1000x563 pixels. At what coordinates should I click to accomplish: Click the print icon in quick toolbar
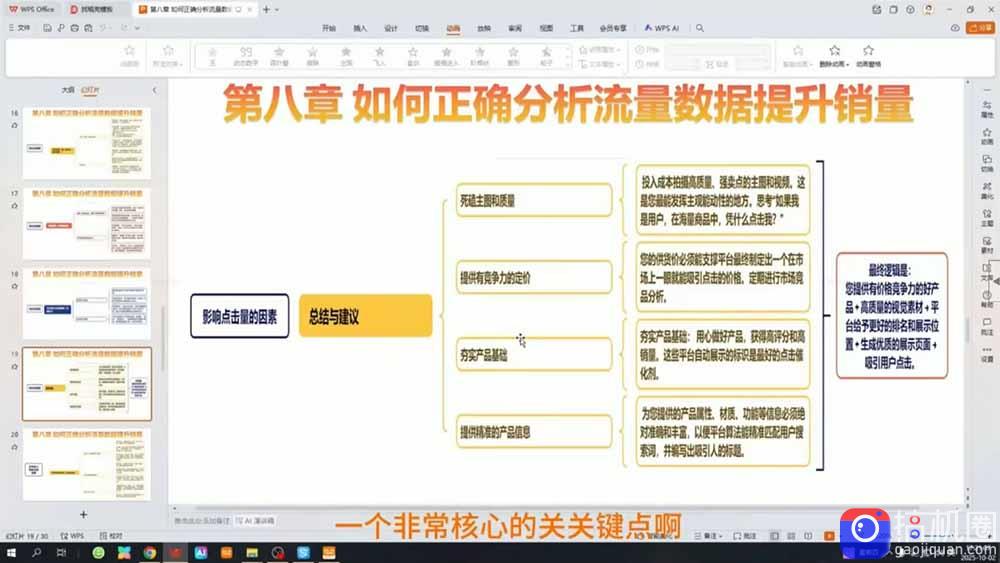[75, 28]
